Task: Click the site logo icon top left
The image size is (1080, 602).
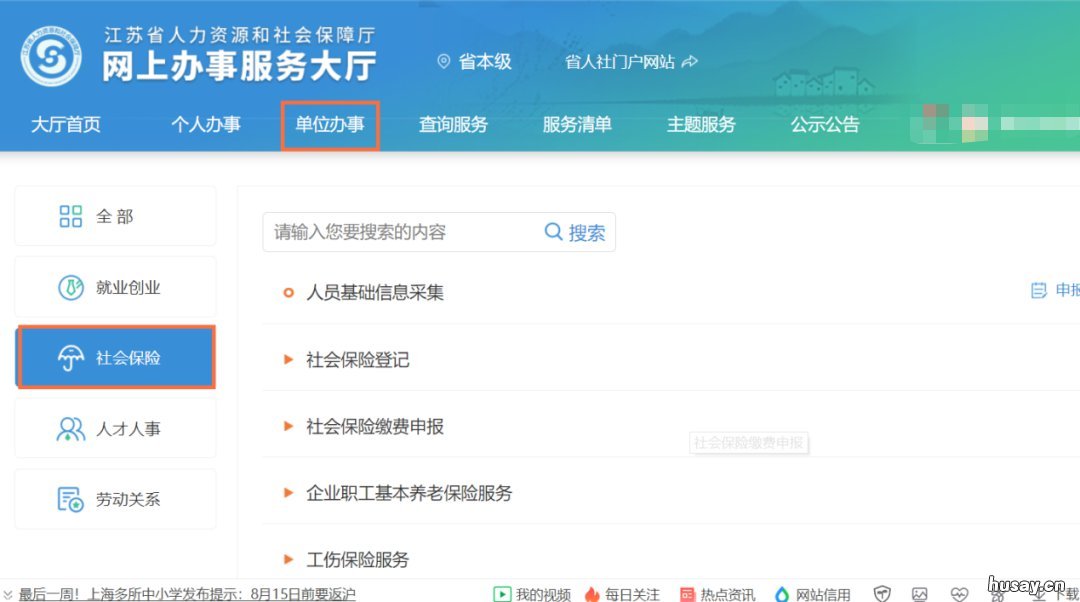Action: 48,54
